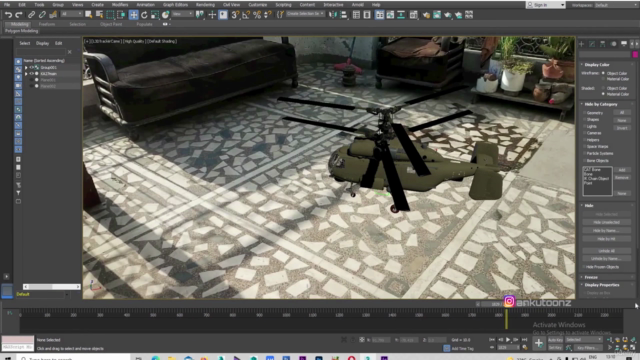Activate the Select and Scale tool

(x=155, y=15)
